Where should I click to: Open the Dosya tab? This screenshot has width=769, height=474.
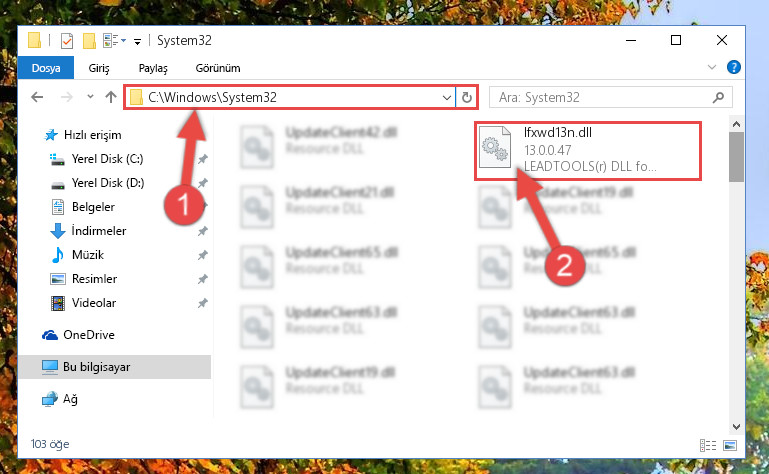[x=46, y=68]
